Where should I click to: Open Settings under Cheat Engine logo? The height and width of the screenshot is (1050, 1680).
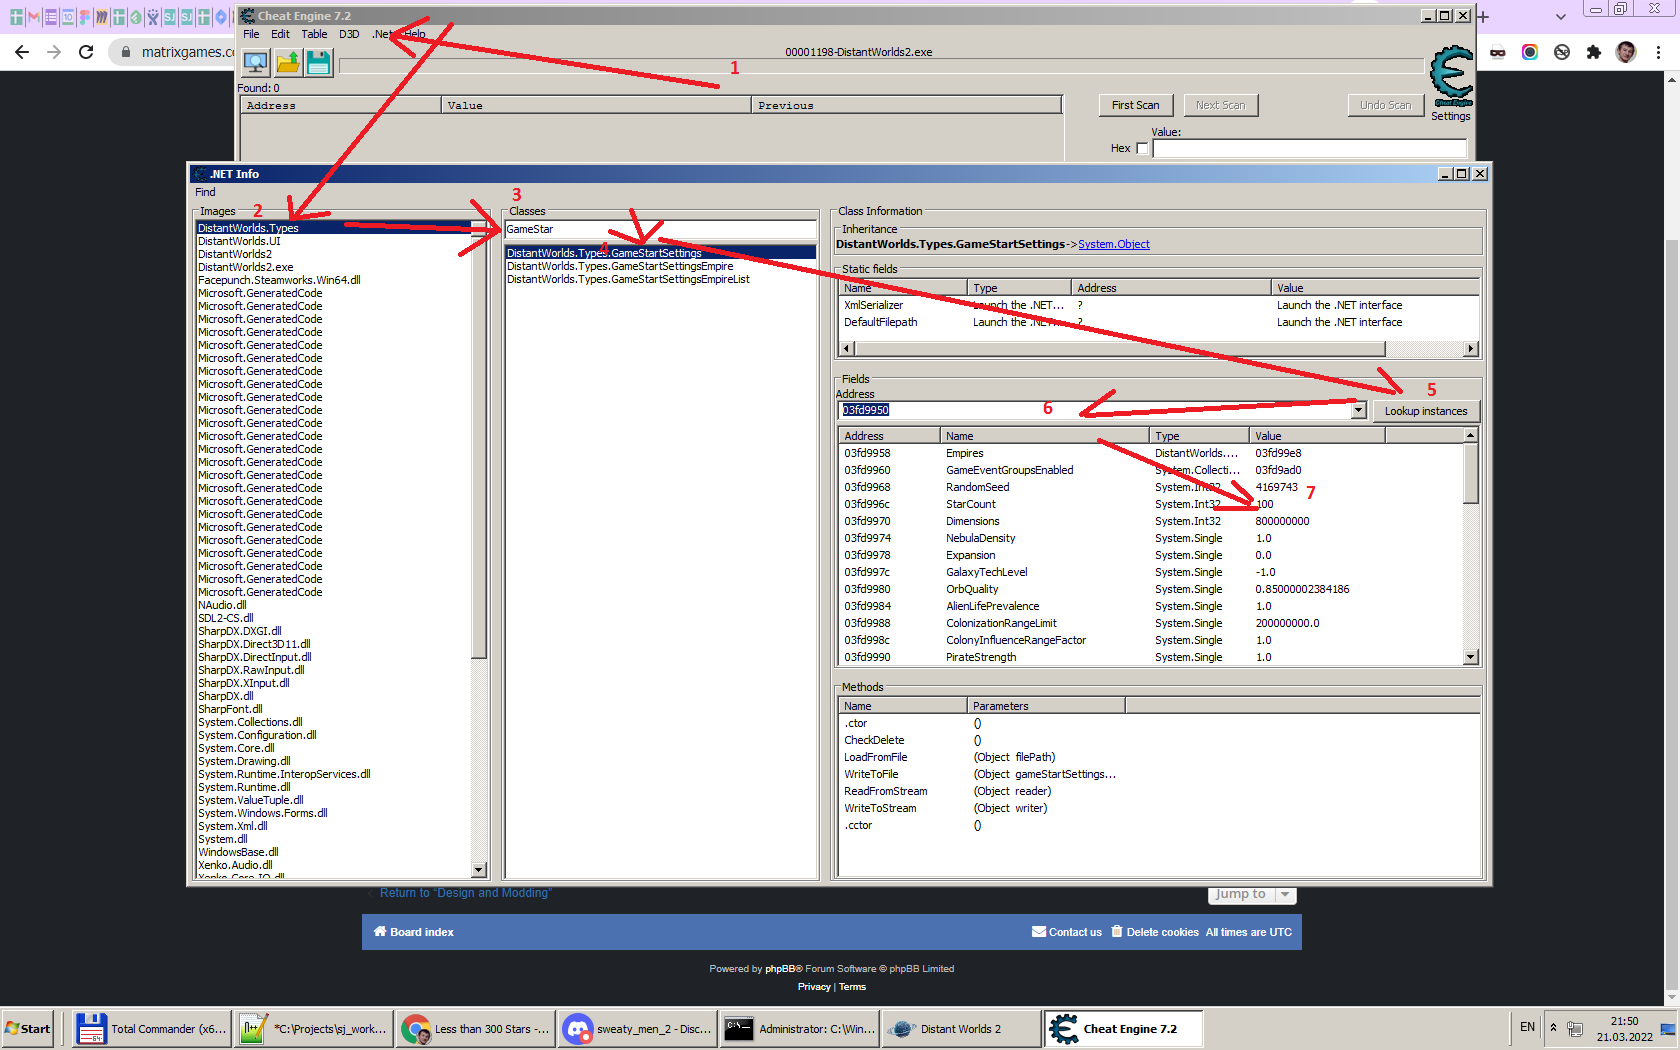click(1450, 116)
